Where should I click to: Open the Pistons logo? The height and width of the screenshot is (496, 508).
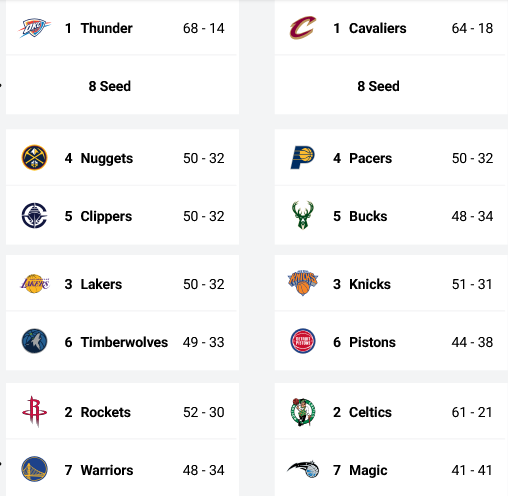tap(303, 341)
